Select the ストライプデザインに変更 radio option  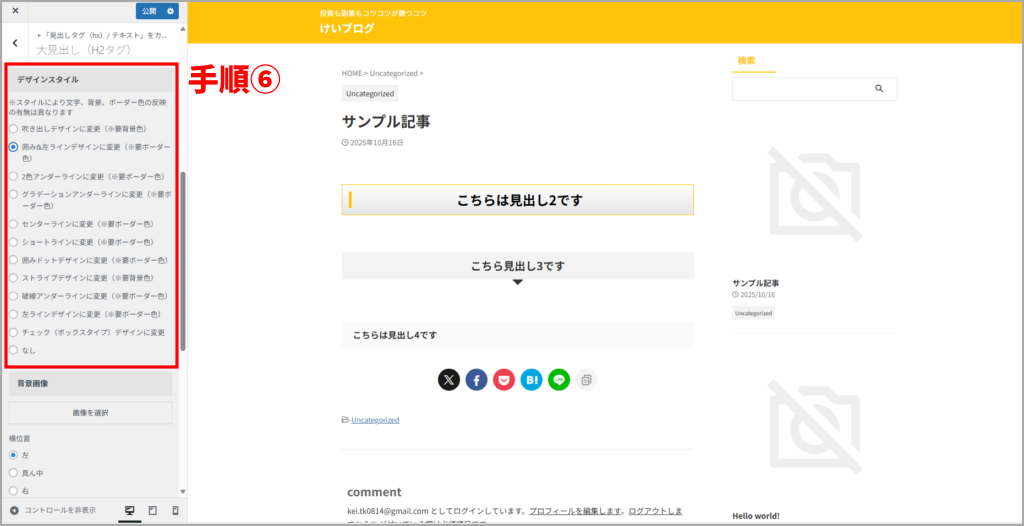pos(14,278)
